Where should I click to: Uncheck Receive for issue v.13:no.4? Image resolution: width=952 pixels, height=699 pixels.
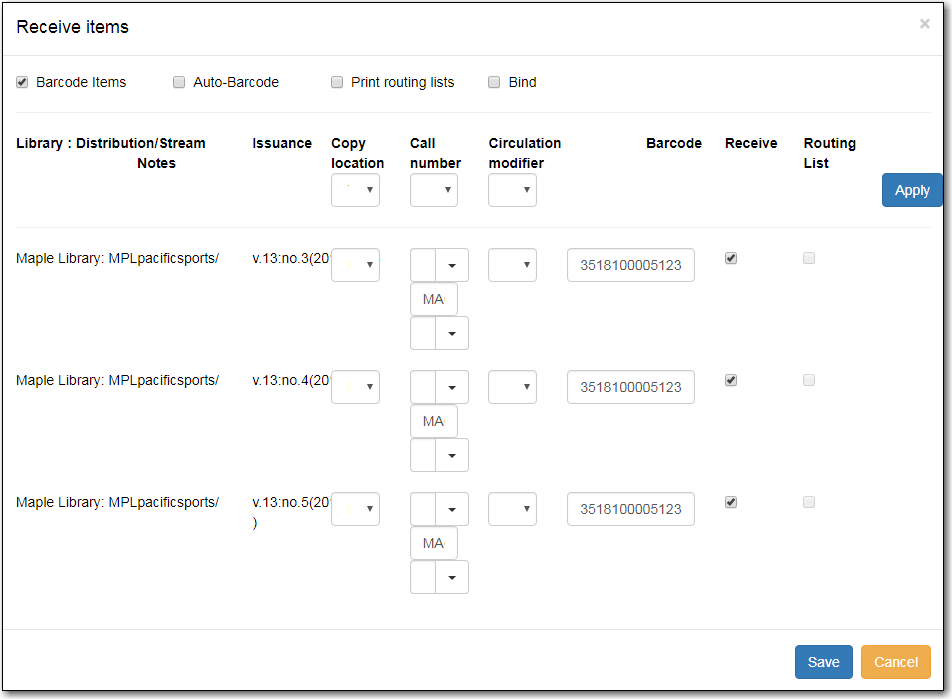[731, 380]
